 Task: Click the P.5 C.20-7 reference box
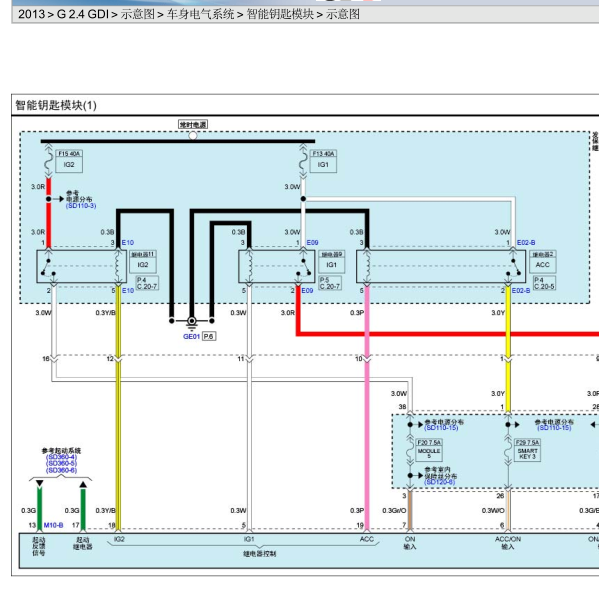click(x=330, y=283)
